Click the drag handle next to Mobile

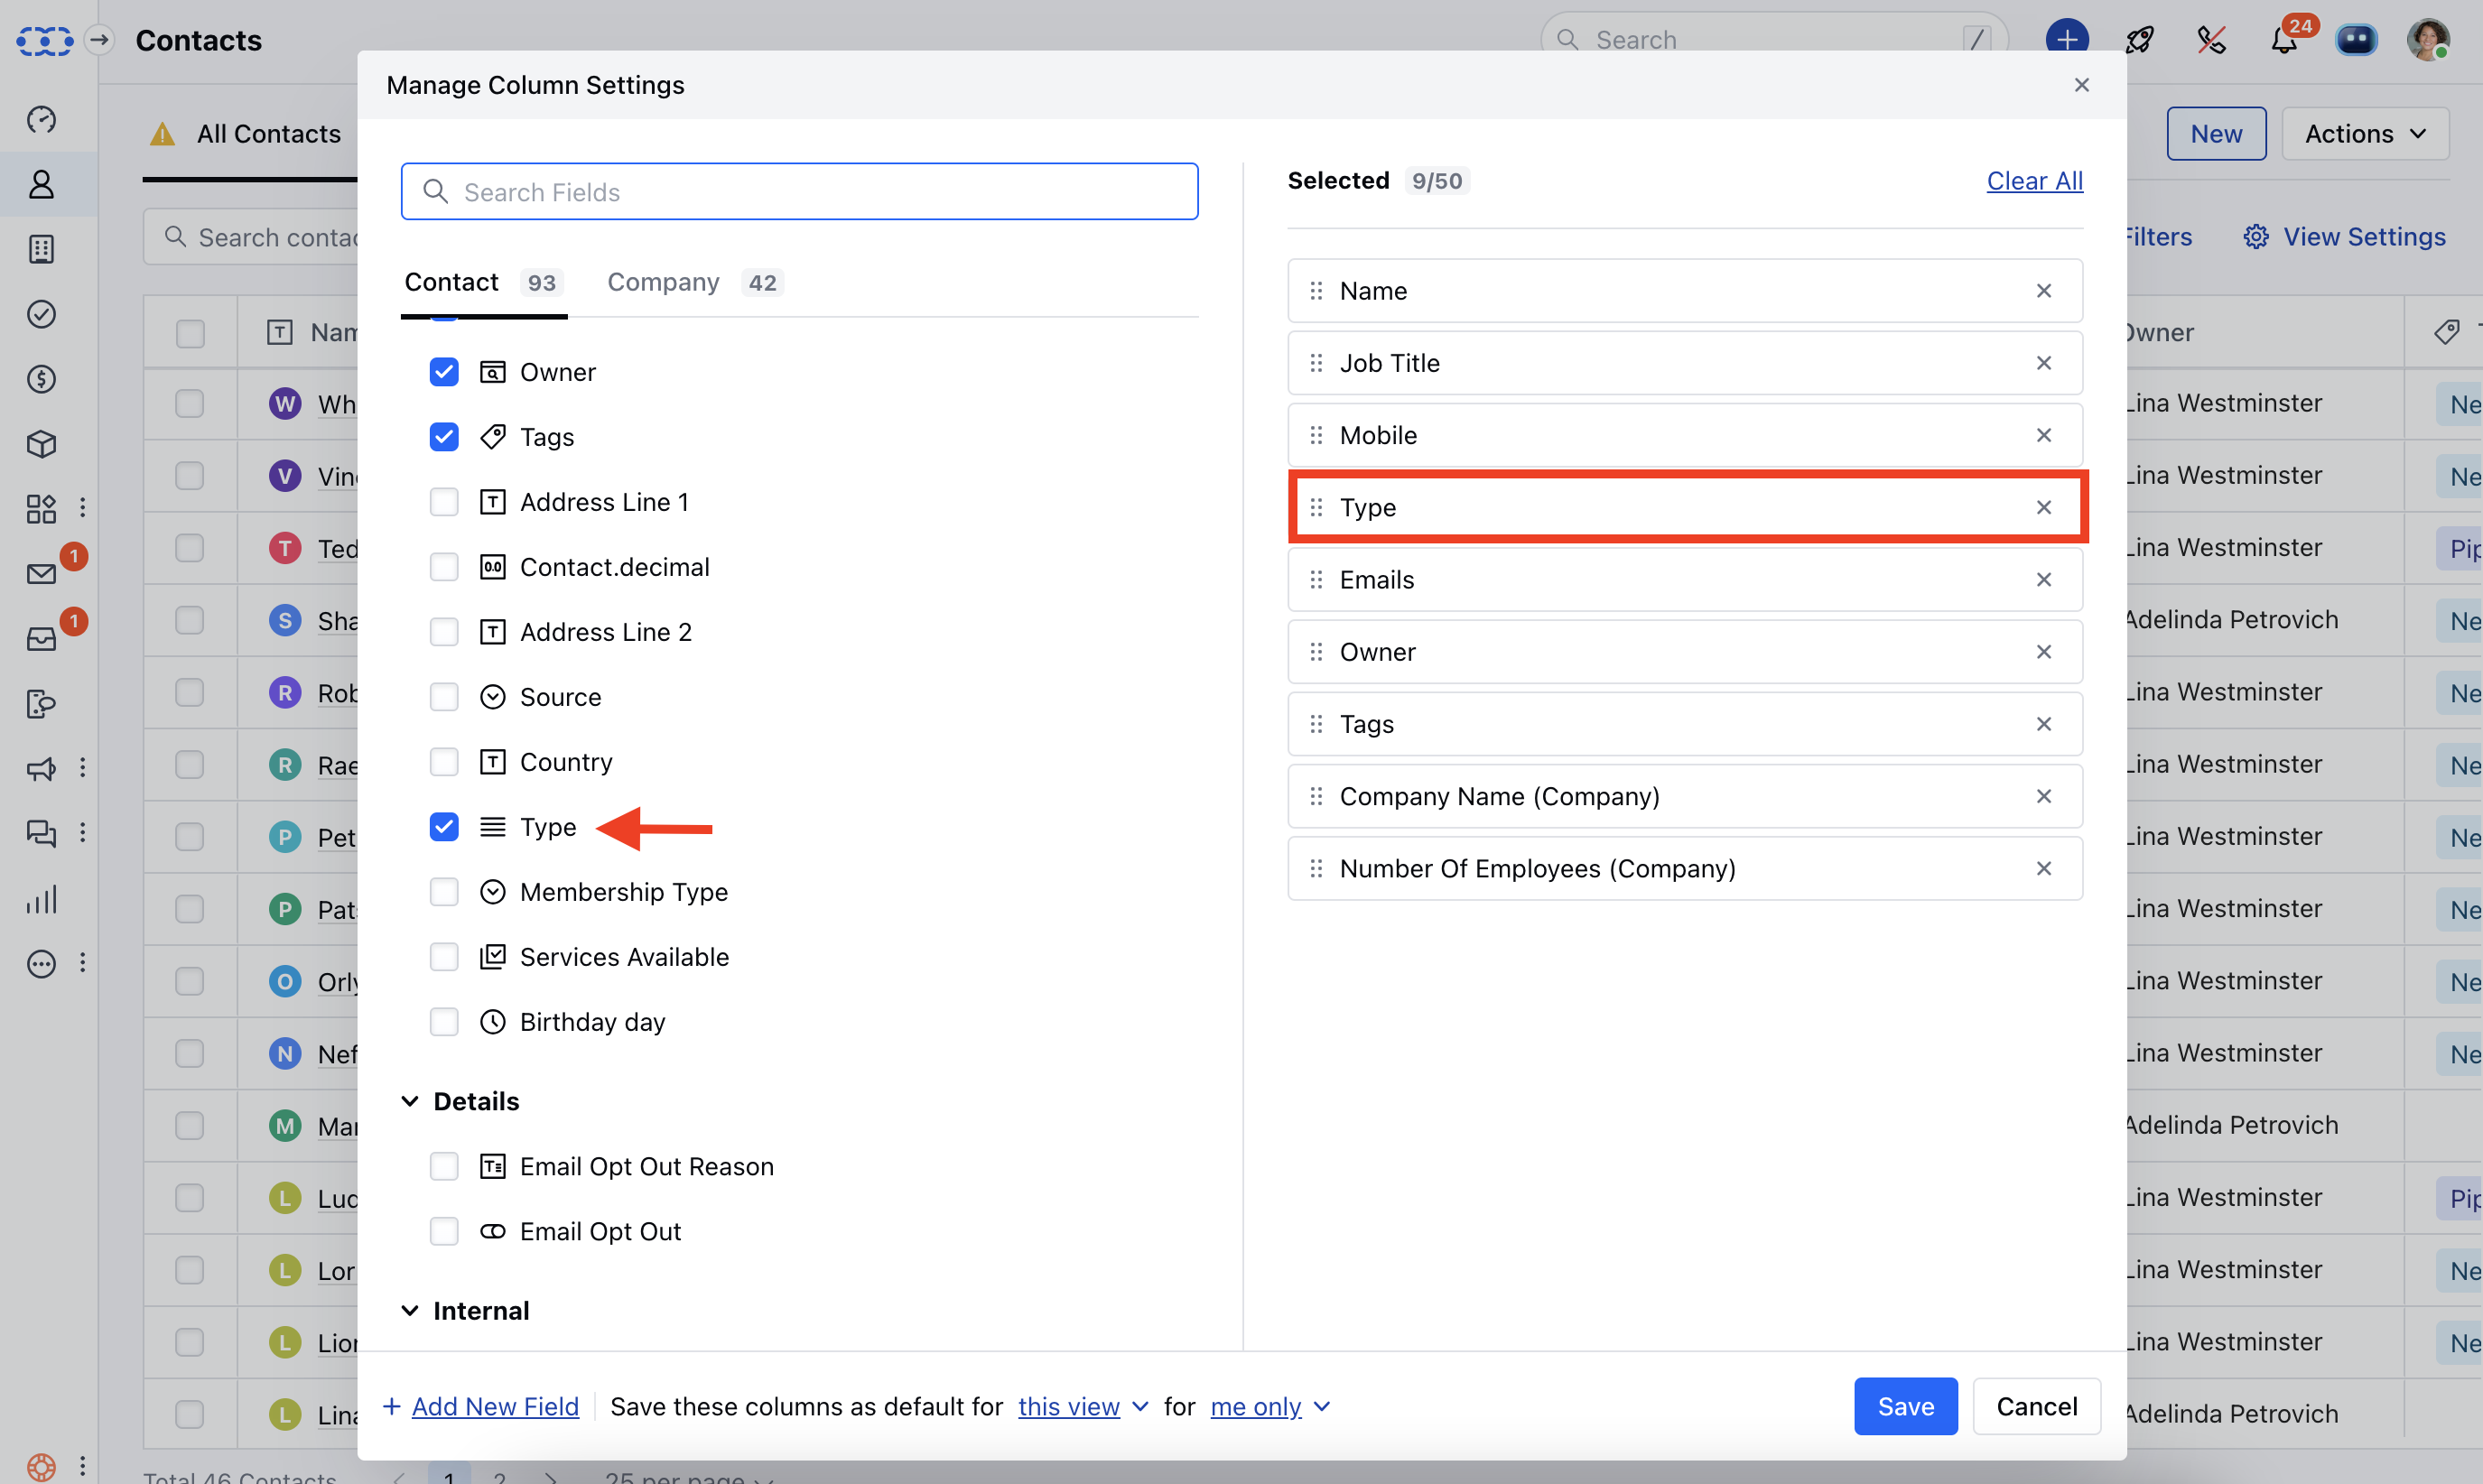(1316, 435)
